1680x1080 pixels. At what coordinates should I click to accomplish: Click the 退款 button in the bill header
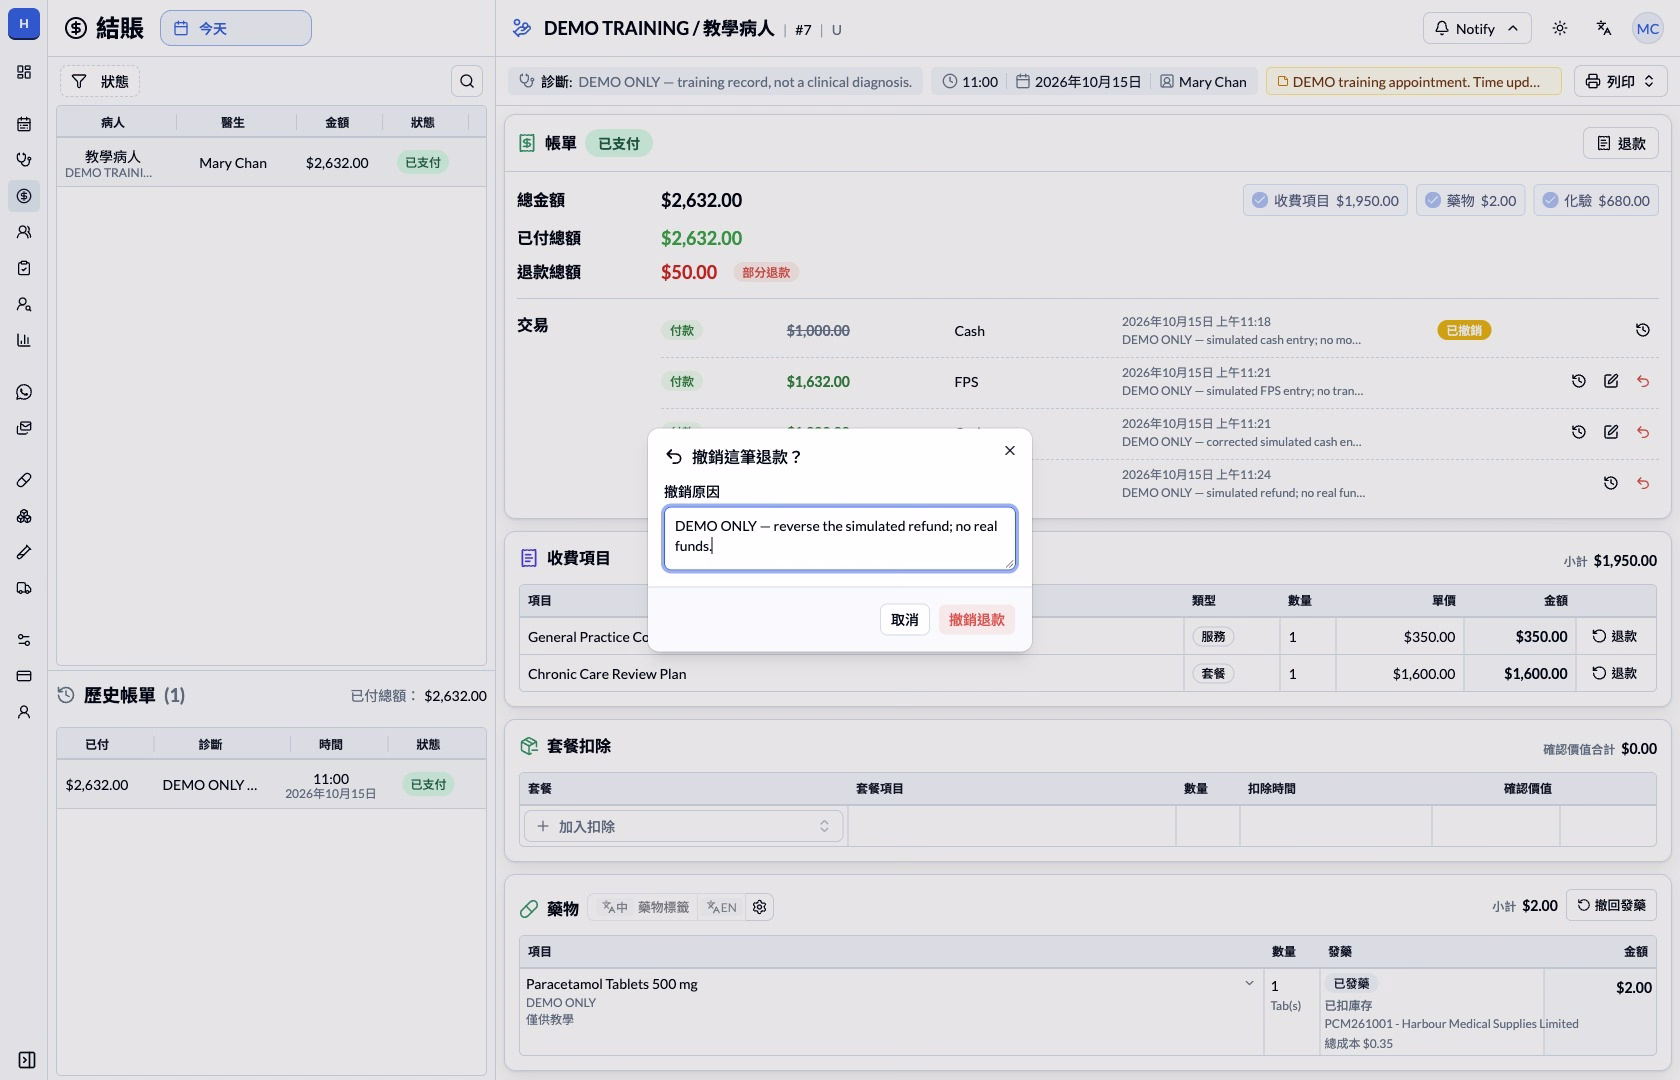coord(1621,143)
